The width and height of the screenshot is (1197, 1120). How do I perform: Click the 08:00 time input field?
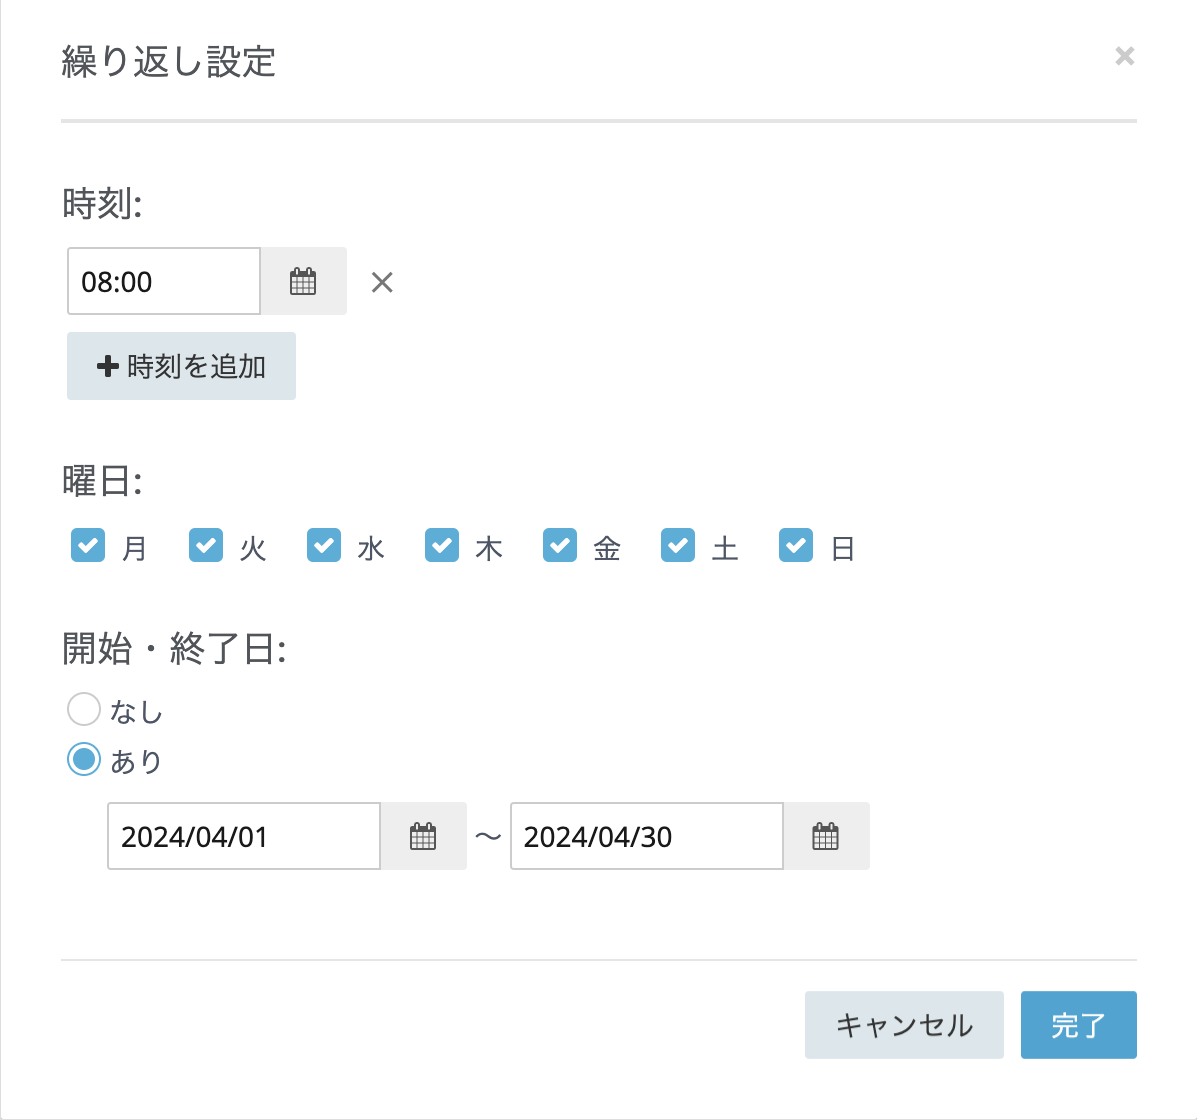coord(163,281)
